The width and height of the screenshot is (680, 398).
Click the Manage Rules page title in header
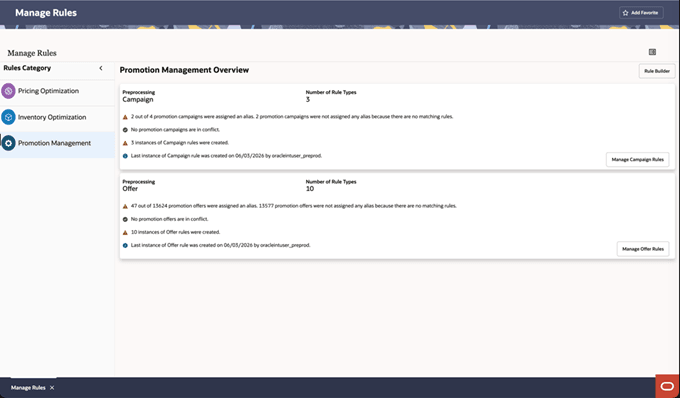[x=46, y=13]
